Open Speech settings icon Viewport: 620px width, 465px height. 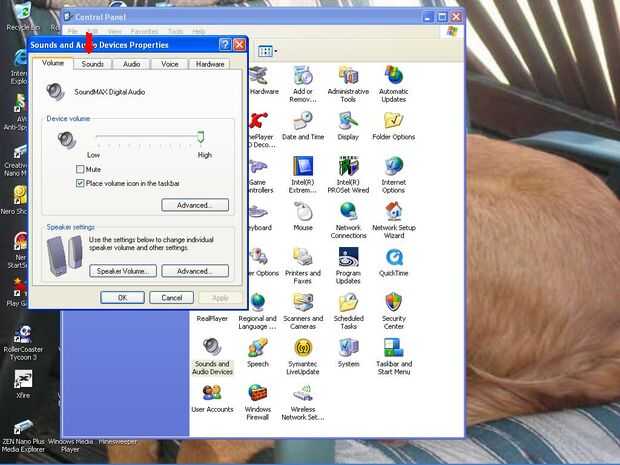pos(257,353)
